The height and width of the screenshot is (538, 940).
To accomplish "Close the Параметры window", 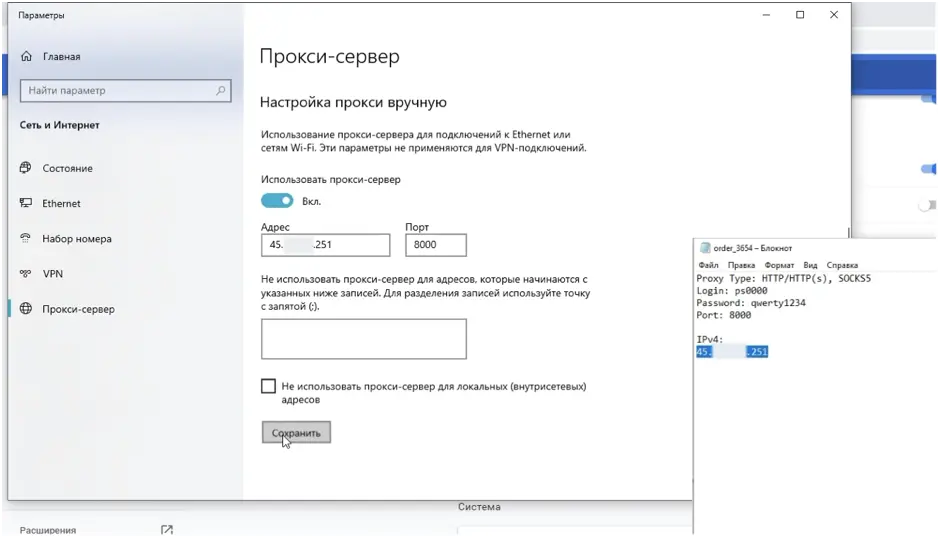I will click(x=834, y=15).
